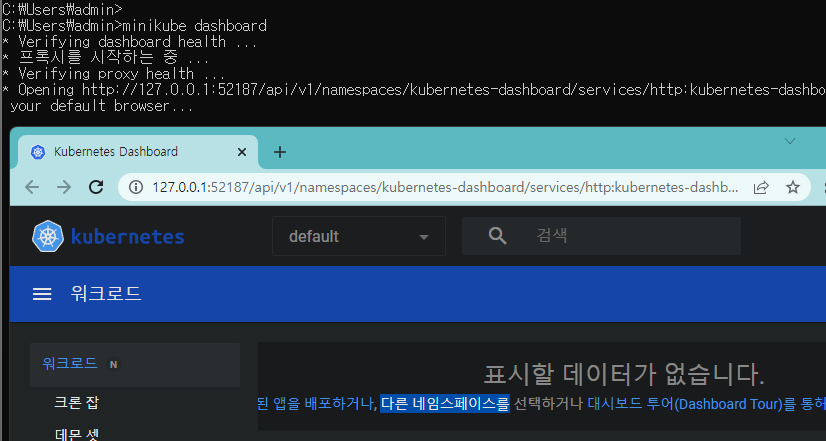826x441 pixels.
Task: Click the Kubernetes helm logo icon
Action: (48, 236)
